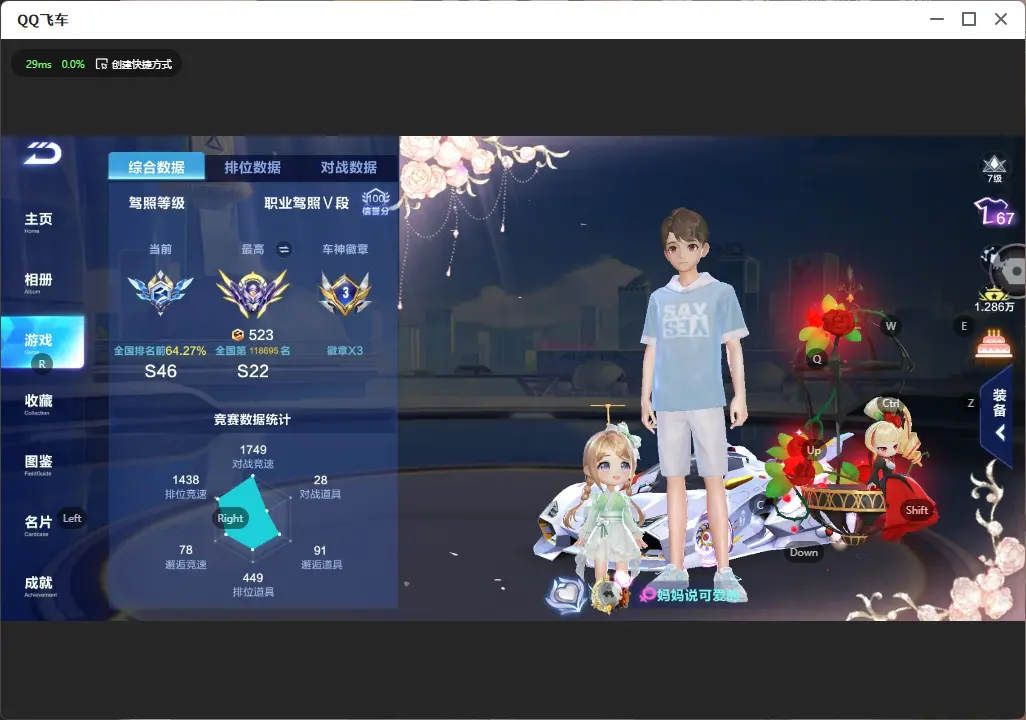The height and width of the screenshot is (720, 1026).
Task: Click the Right key overlay on the radar chart
Action: (x=230, y=518)
